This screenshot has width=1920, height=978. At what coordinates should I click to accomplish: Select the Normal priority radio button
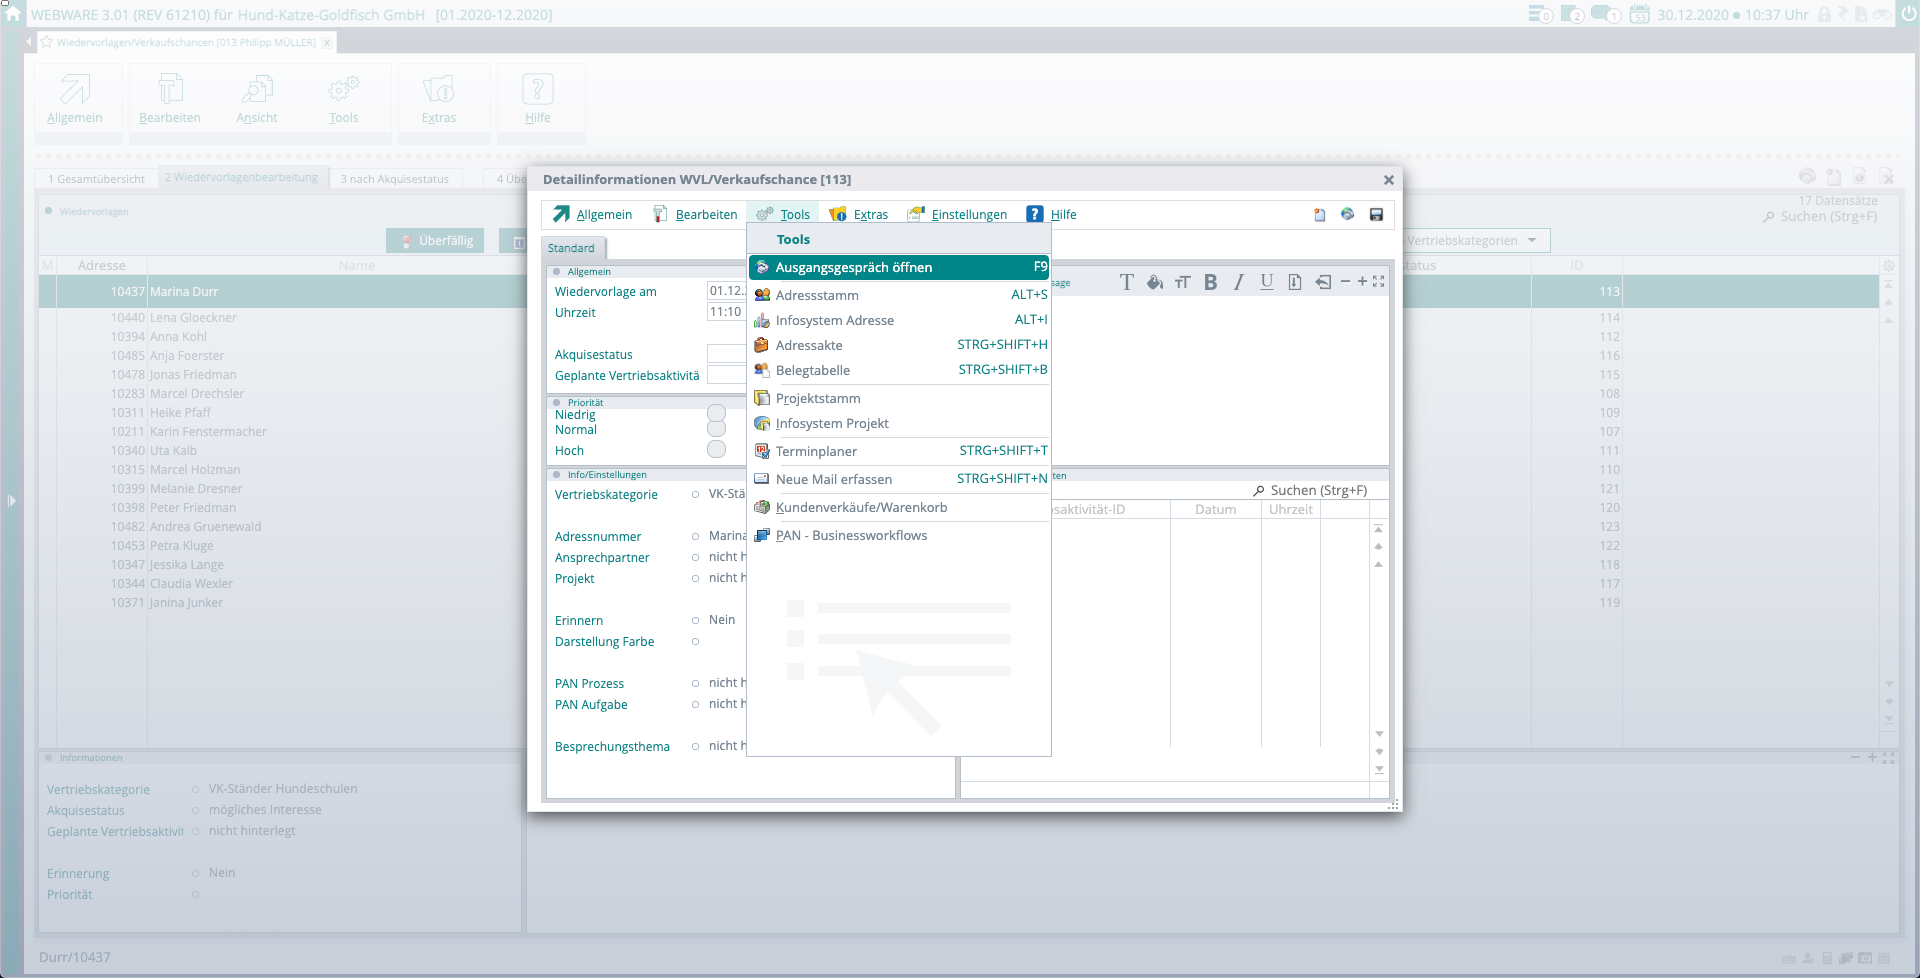[716, 429]
